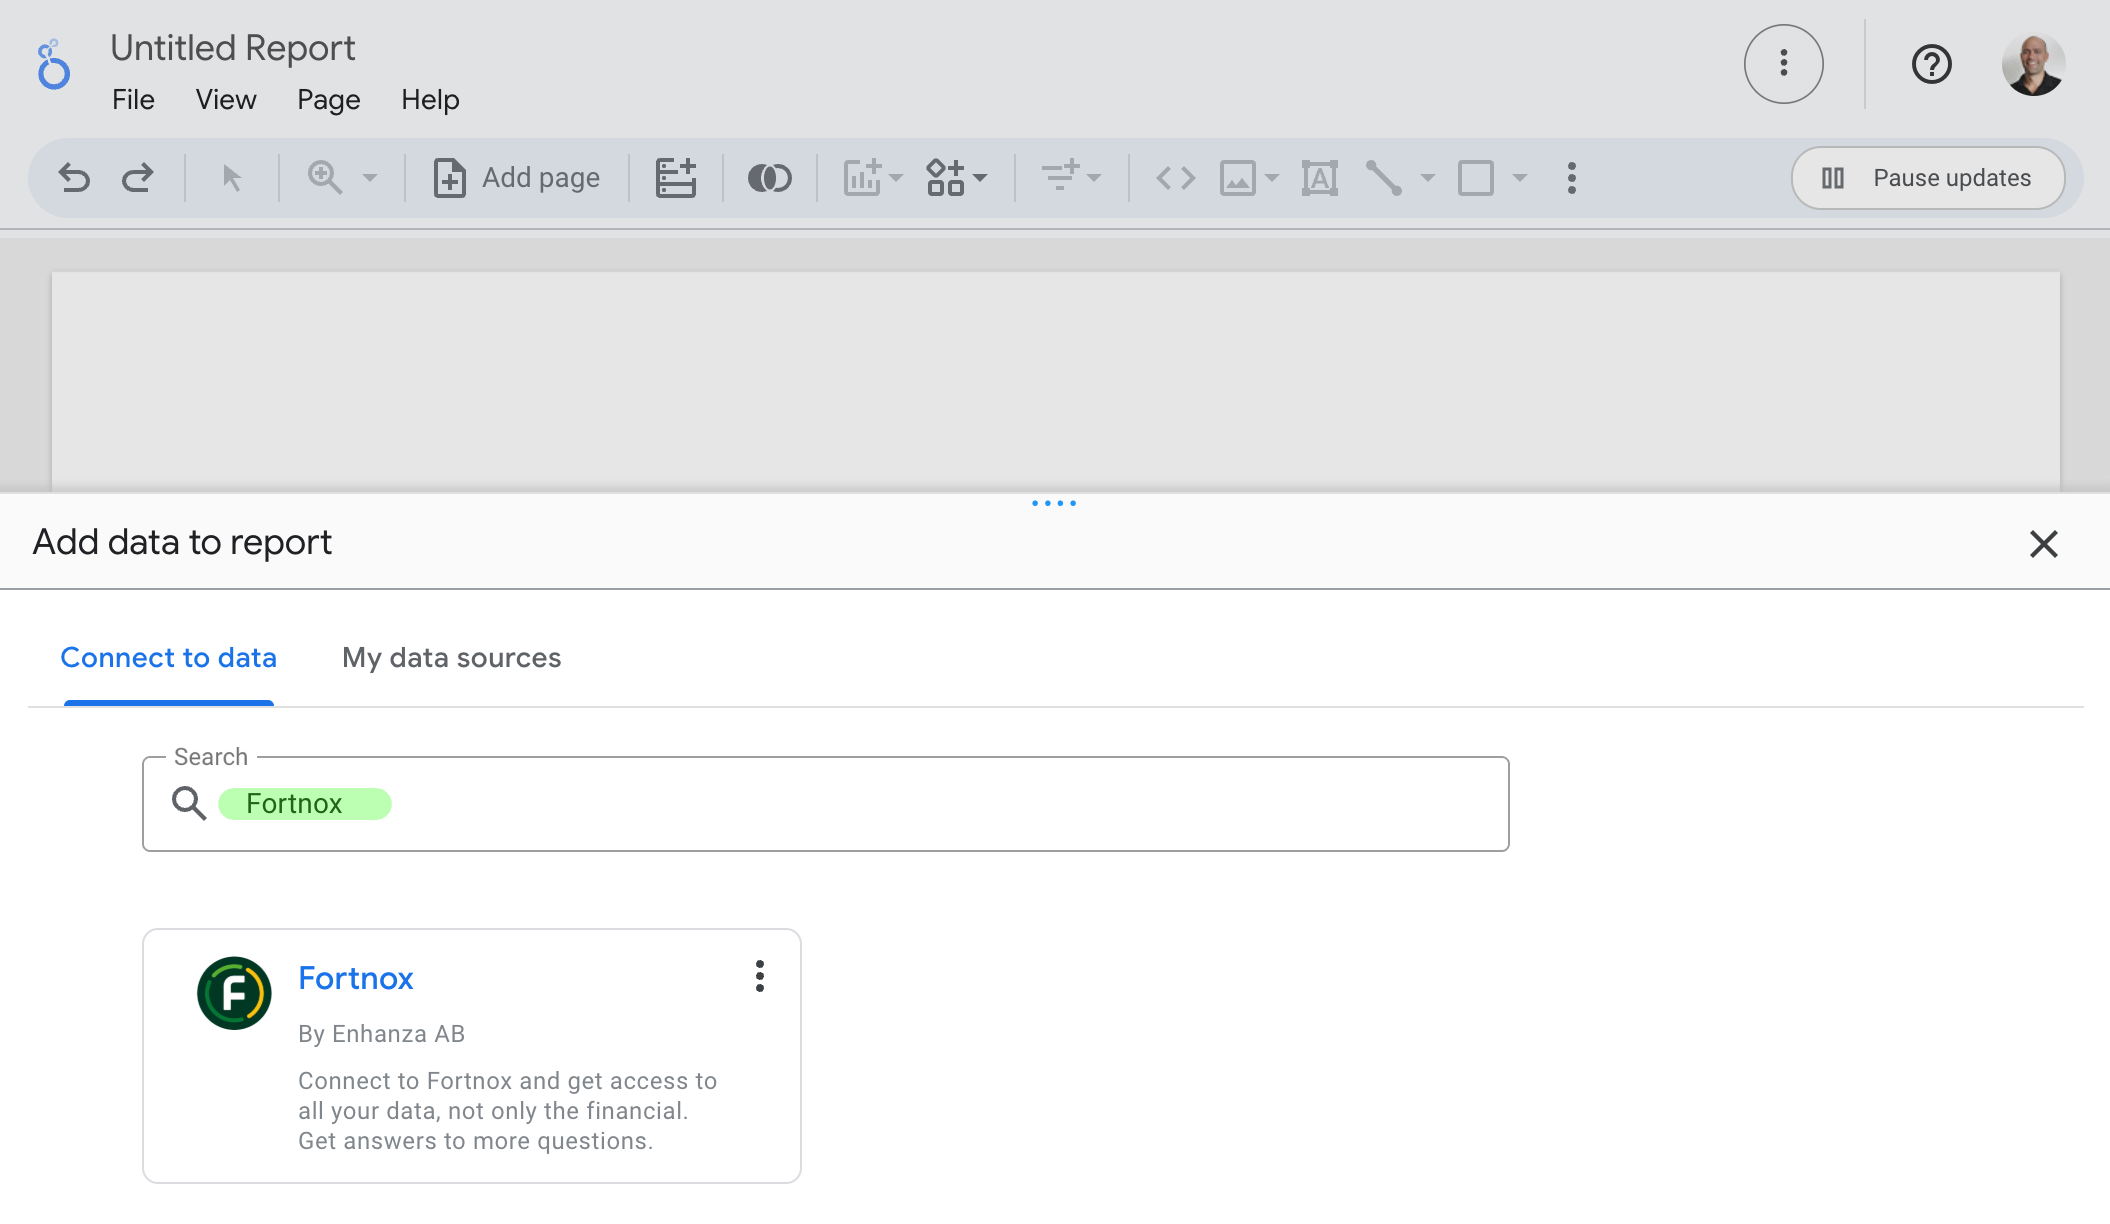Open the help question mark icon

[x=1931, y=65]
